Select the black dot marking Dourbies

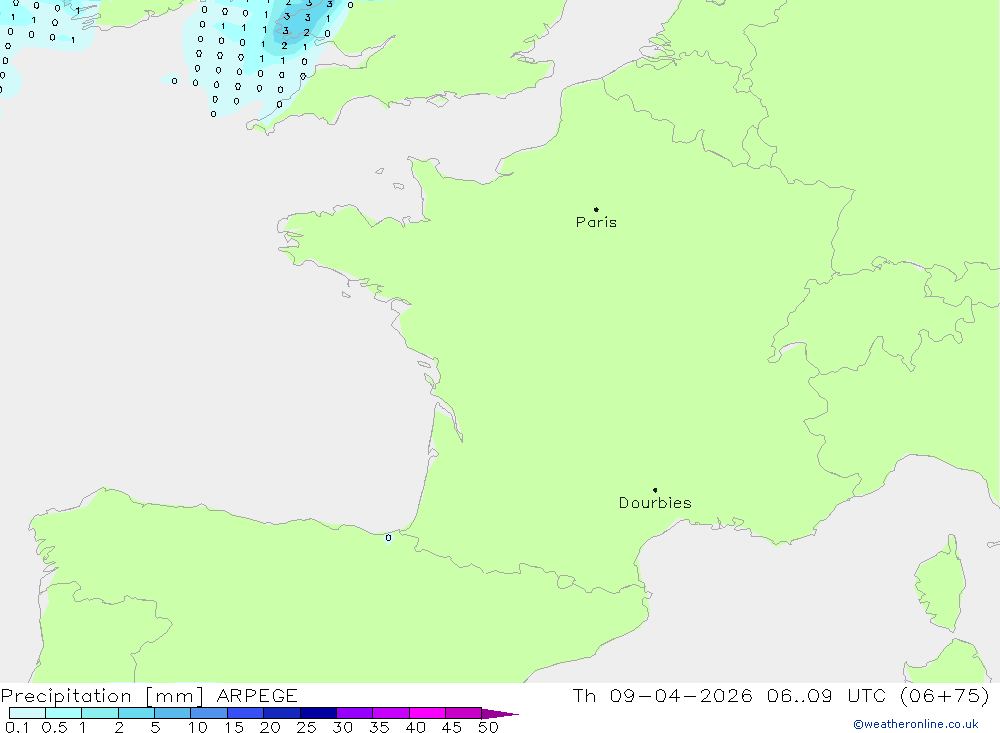click(x=655, y=490)
